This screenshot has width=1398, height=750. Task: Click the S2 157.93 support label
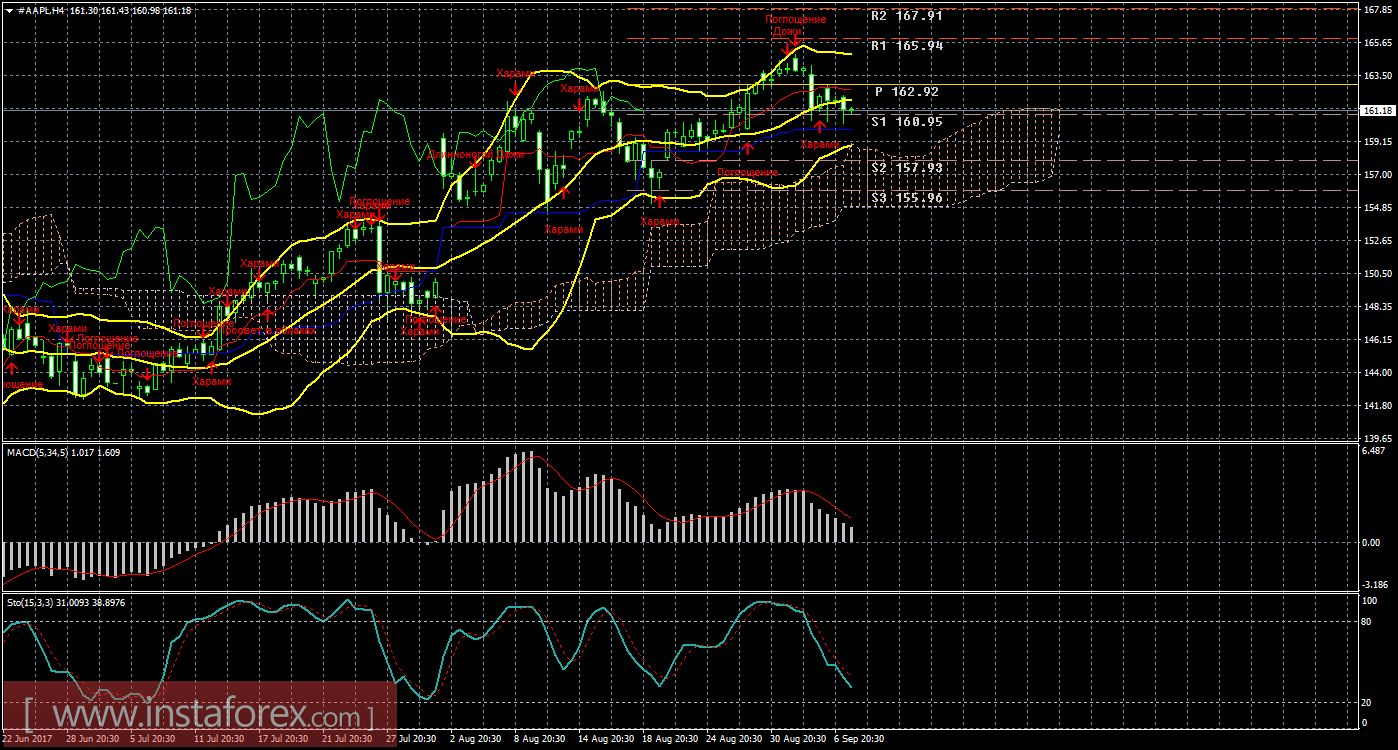[x=906, y=168]
